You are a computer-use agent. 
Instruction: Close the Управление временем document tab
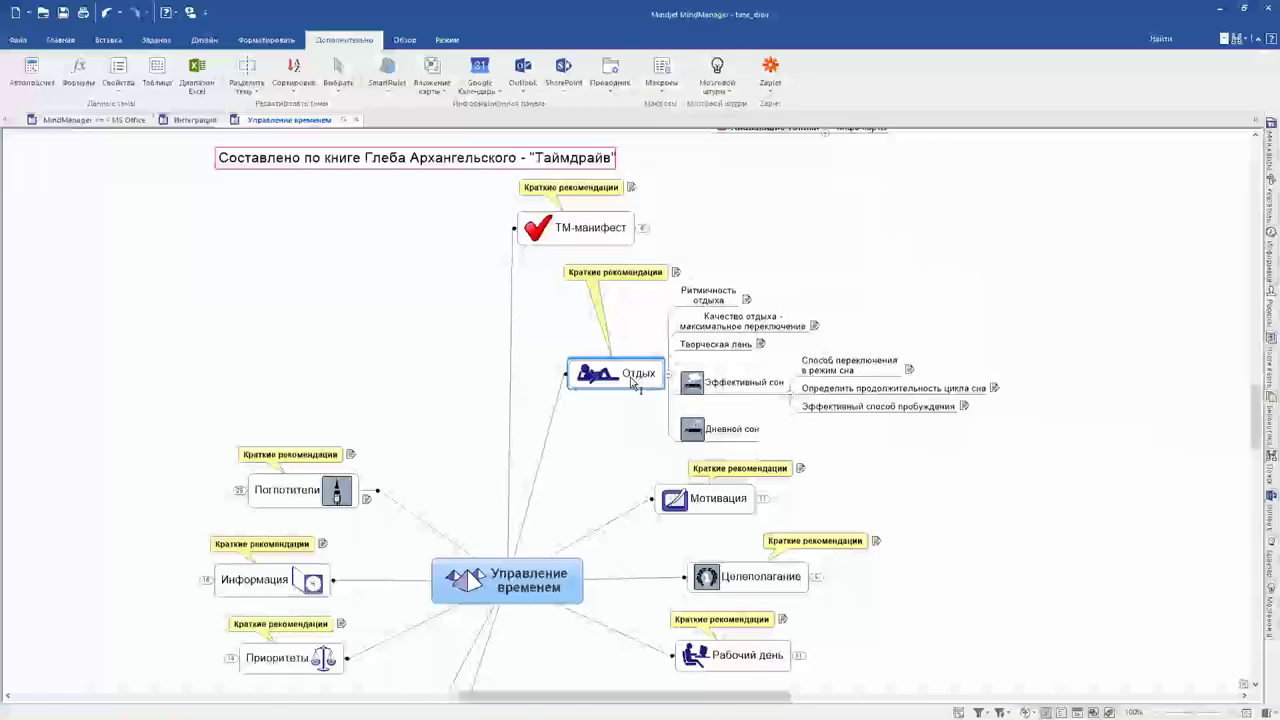coord(357,120)
